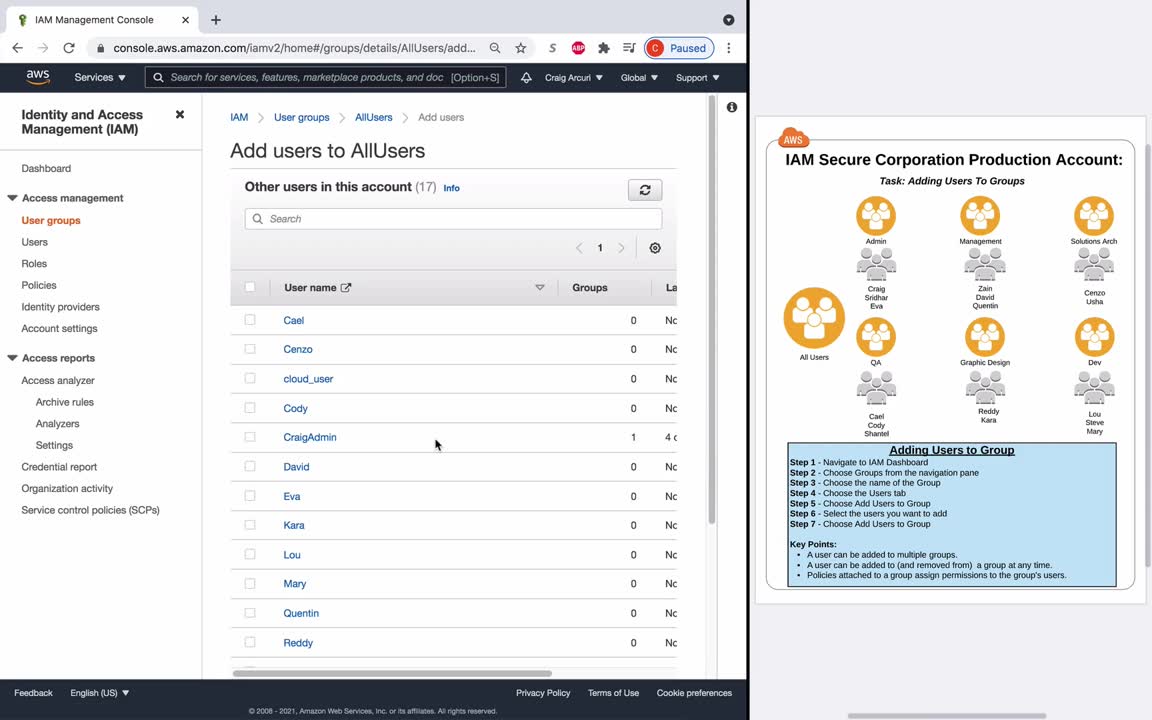Screen dimensions: 1152x720
Task: Check the box for user David
Action: tap(250, 467)
